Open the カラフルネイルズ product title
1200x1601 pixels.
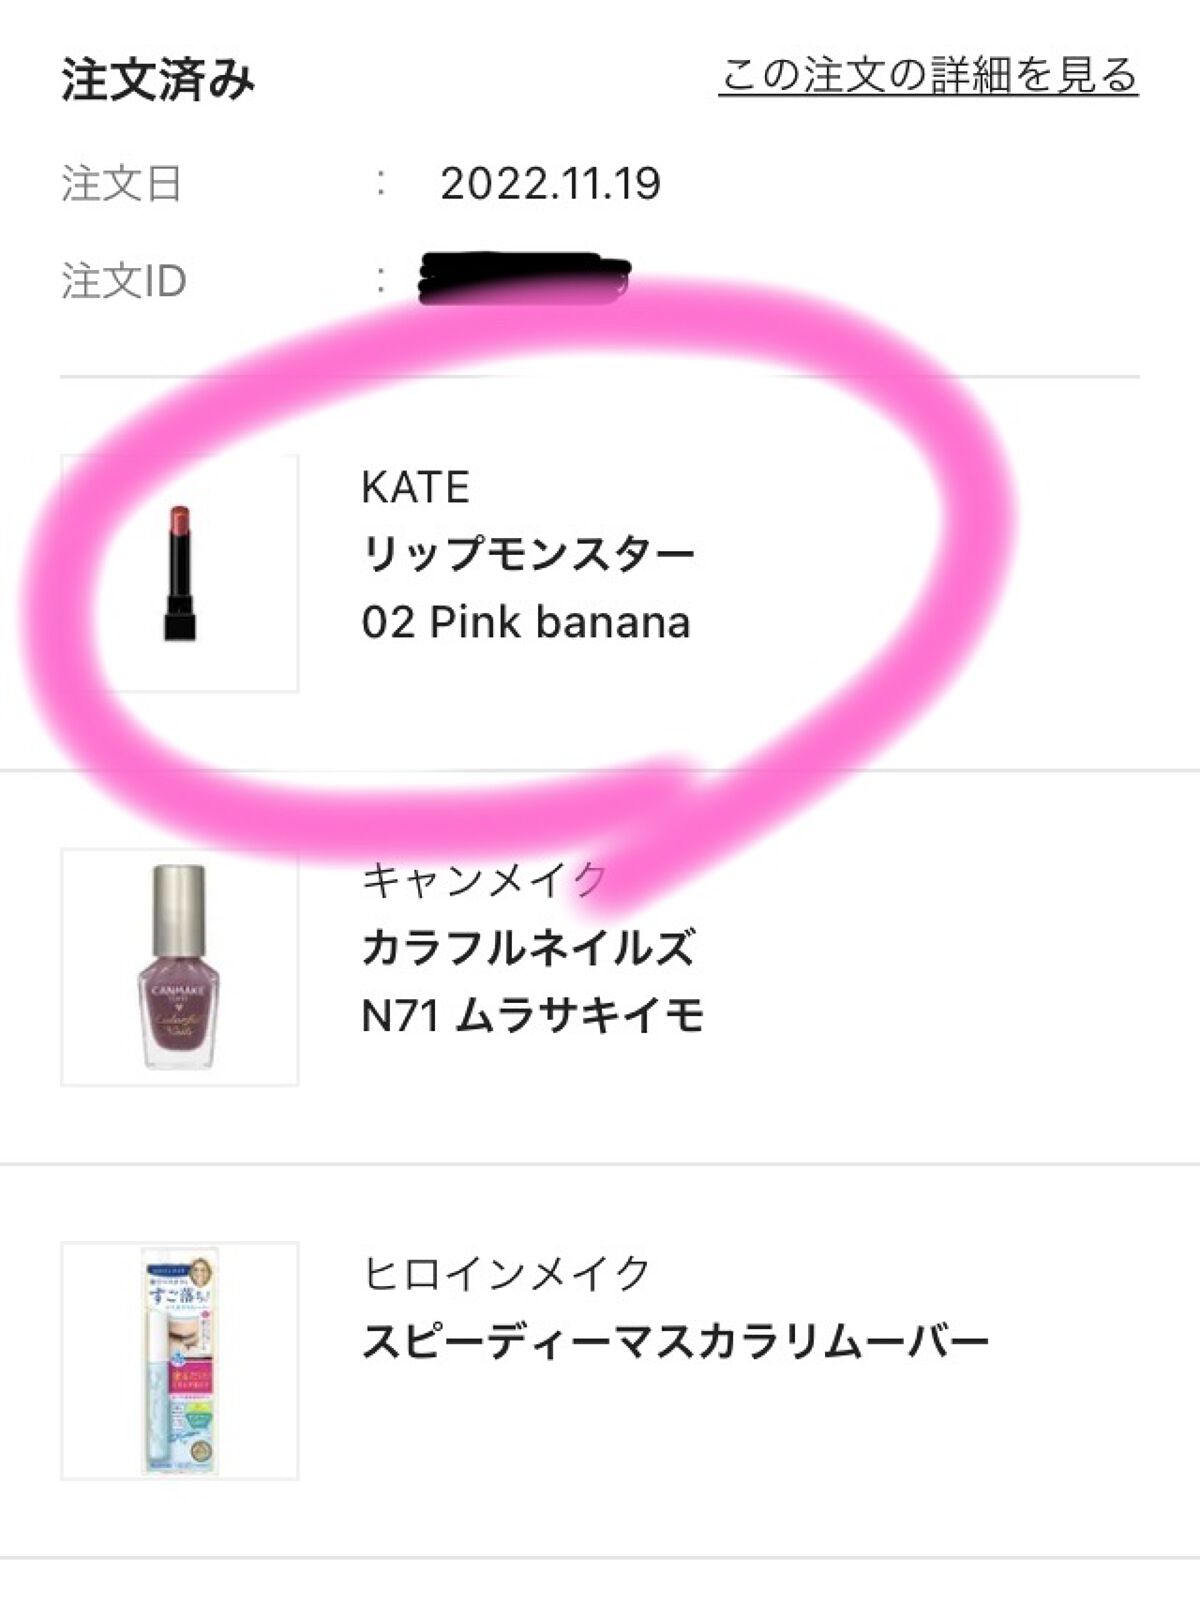tap(528, 948)
